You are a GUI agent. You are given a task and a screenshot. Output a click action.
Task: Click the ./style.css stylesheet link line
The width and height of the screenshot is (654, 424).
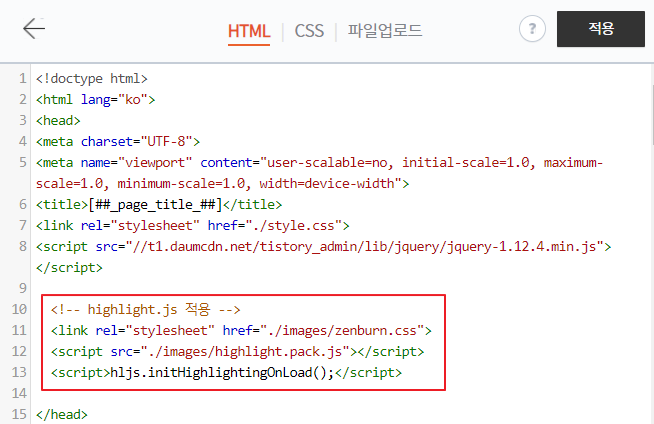coord(193,226)
